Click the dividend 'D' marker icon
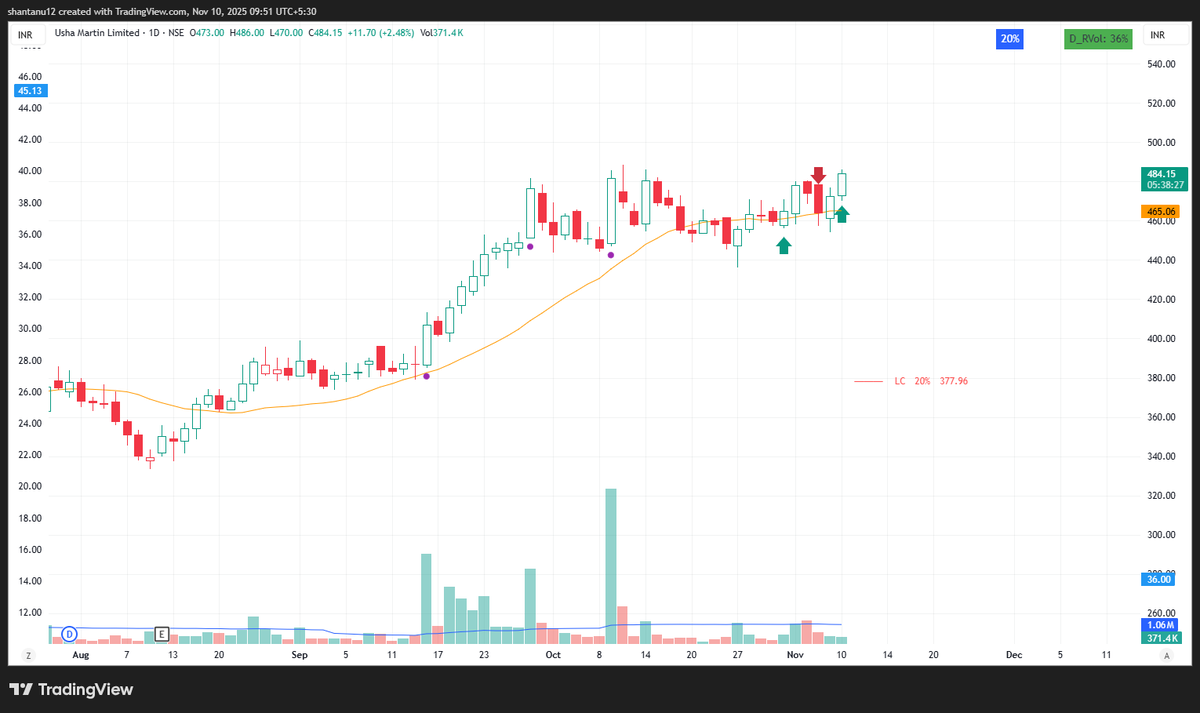This screenshot has width=1200, height=713. [70, 634]
